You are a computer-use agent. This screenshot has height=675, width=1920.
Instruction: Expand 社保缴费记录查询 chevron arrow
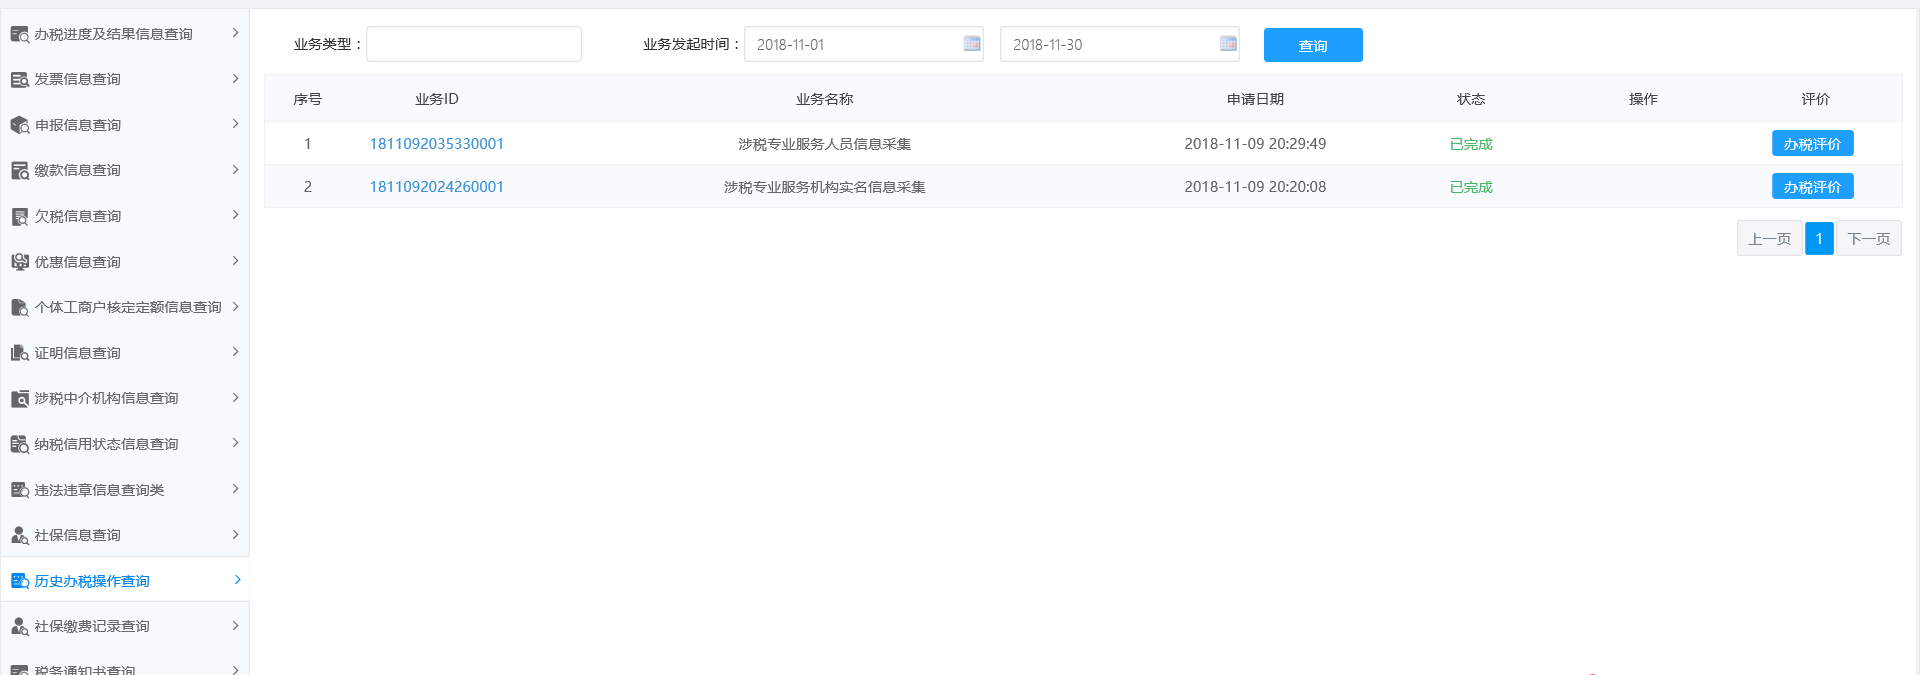[x=236, y=625]
